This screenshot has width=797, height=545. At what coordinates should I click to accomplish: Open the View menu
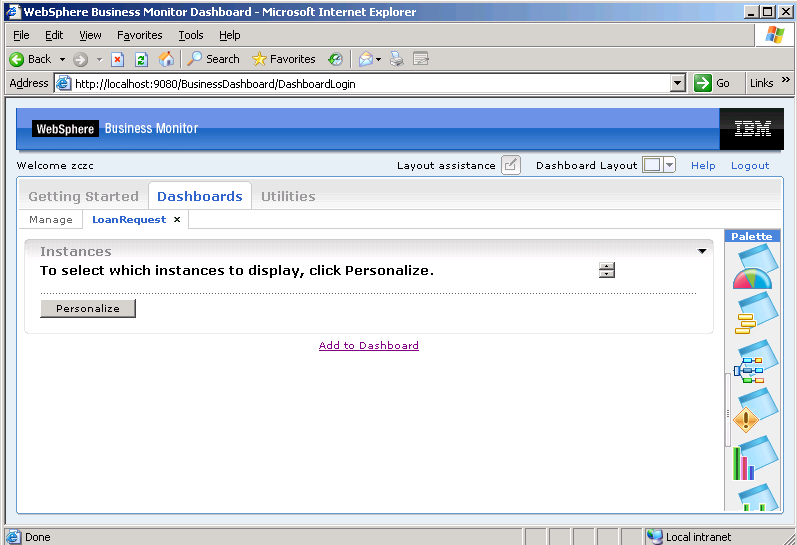90,35
